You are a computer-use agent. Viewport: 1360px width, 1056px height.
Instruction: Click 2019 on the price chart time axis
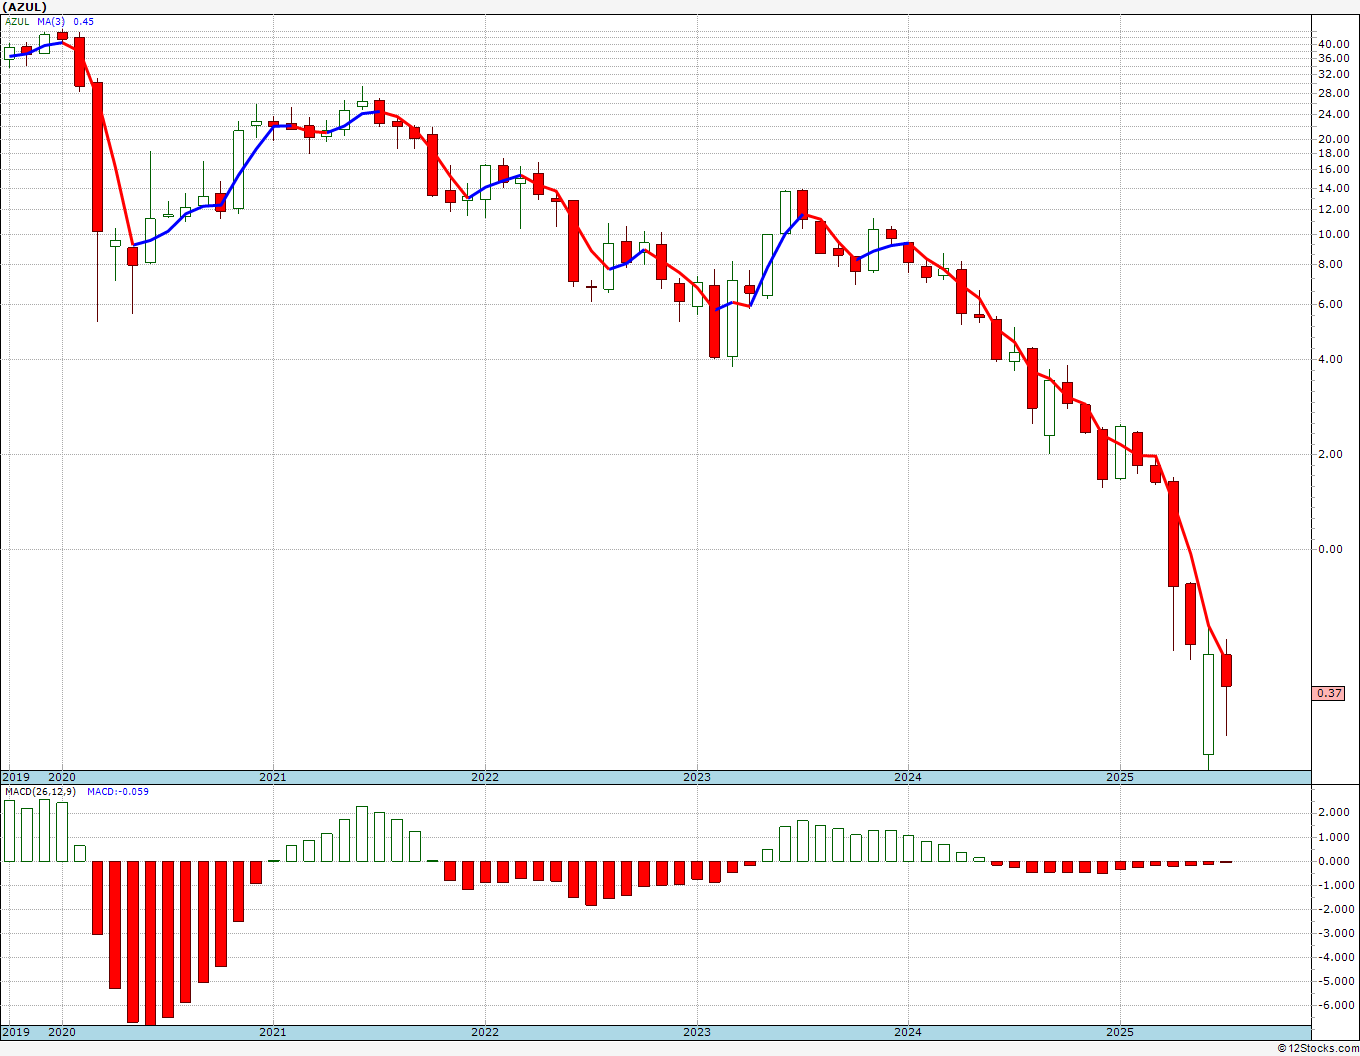pyautogui.click(x=16, y=777)
